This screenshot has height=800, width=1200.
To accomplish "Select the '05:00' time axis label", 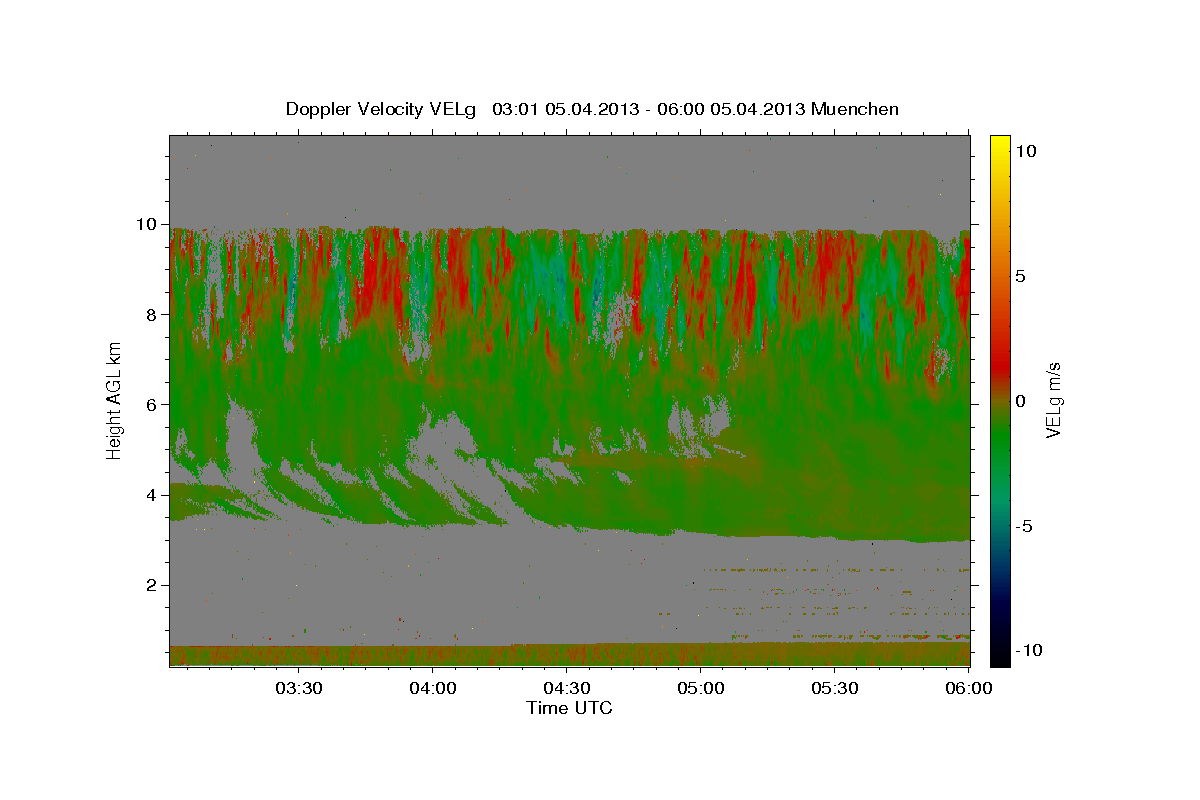I will (701, 688).
